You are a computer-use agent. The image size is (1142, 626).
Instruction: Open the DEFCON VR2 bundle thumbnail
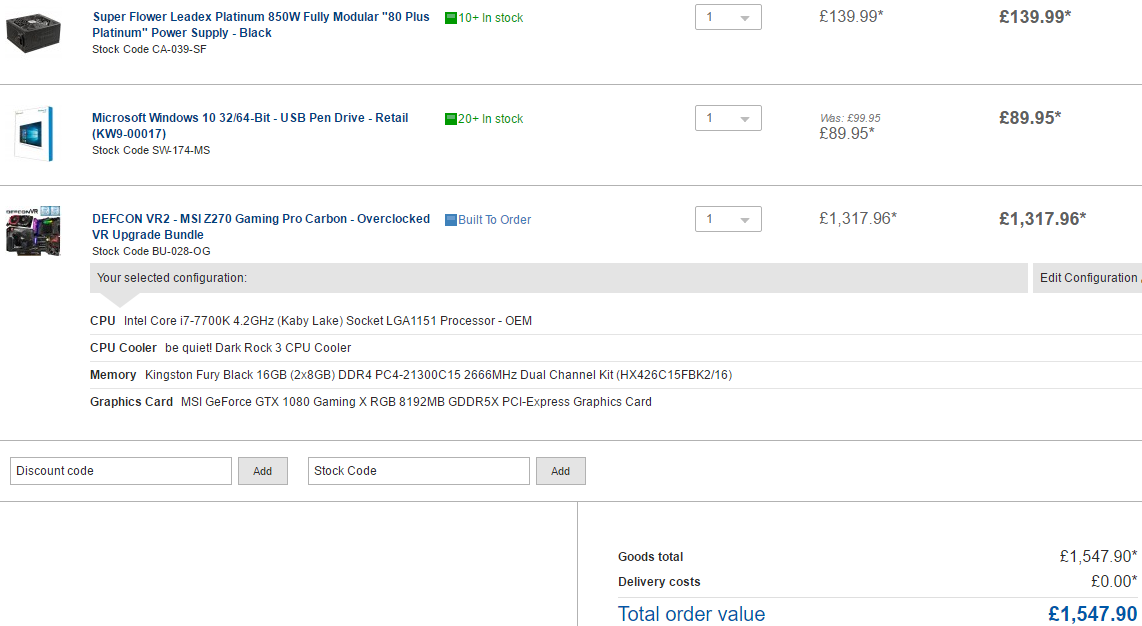[x=34, y=231]
